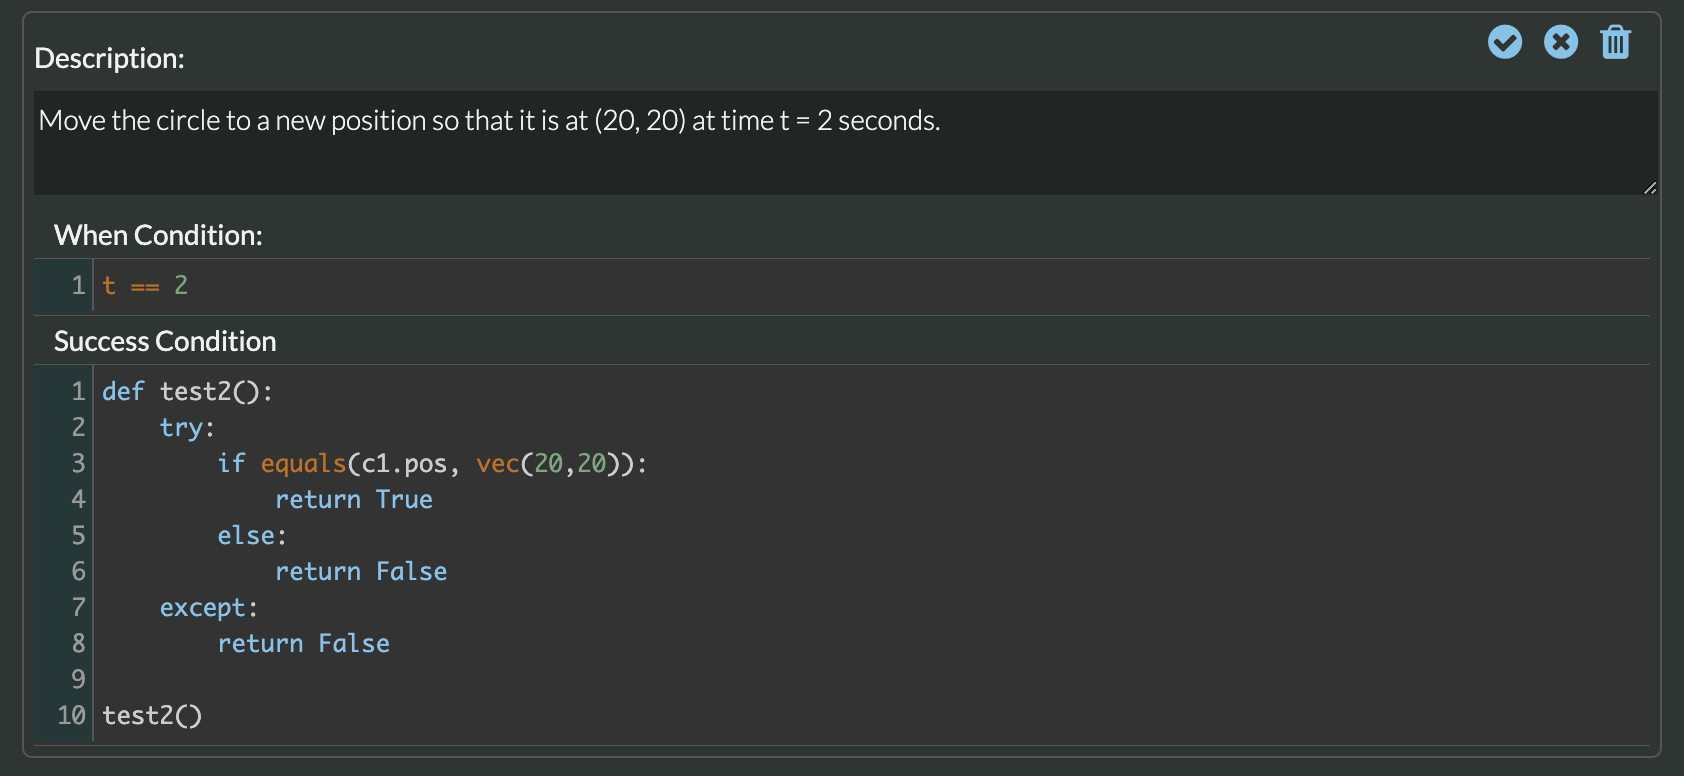Viewport: 1684px width, 776px height.
Task: Click the 'test2()' call on line 10
Action: point(152,716)
